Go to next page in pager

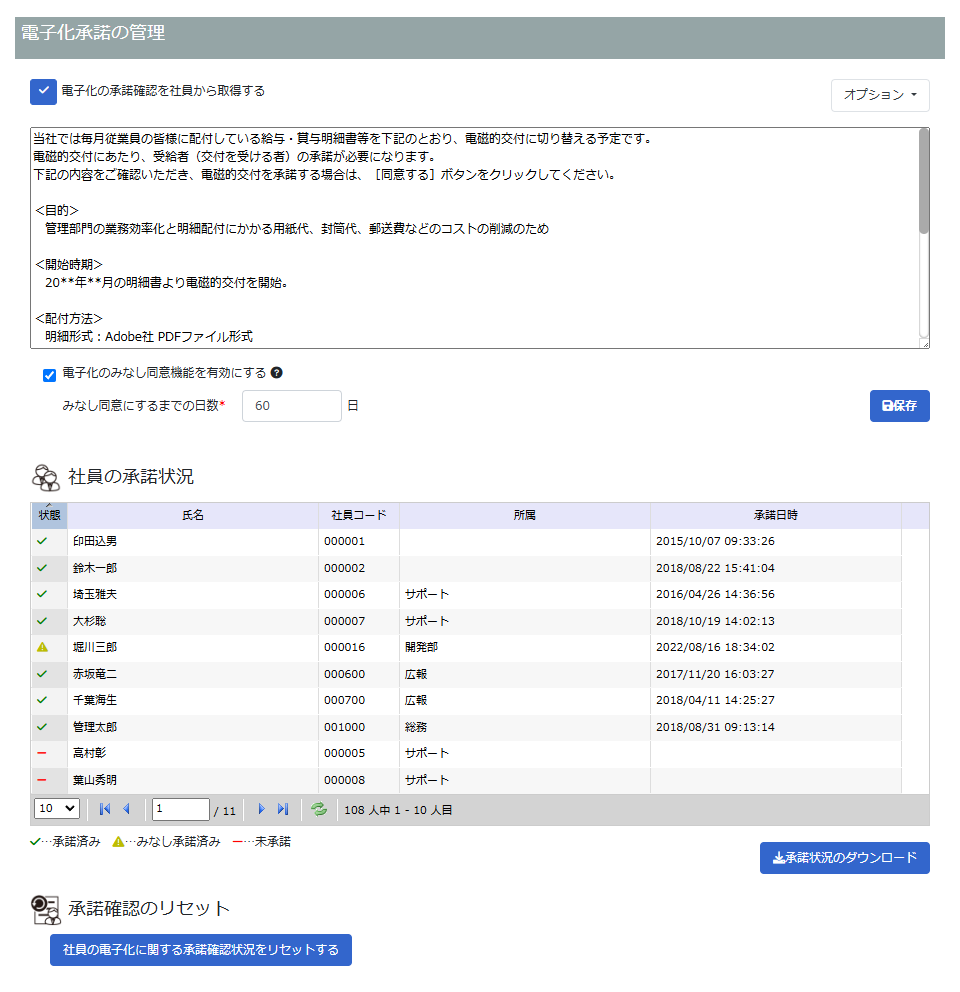pyautogui.click(x=261, y=809)
